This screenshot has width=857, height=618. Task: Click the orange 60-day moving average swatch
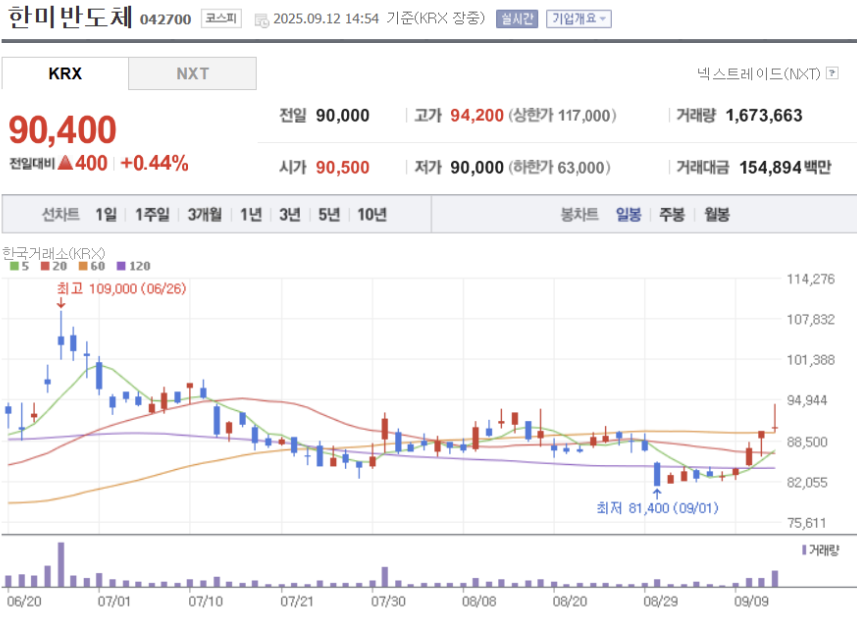coord(83,266)
